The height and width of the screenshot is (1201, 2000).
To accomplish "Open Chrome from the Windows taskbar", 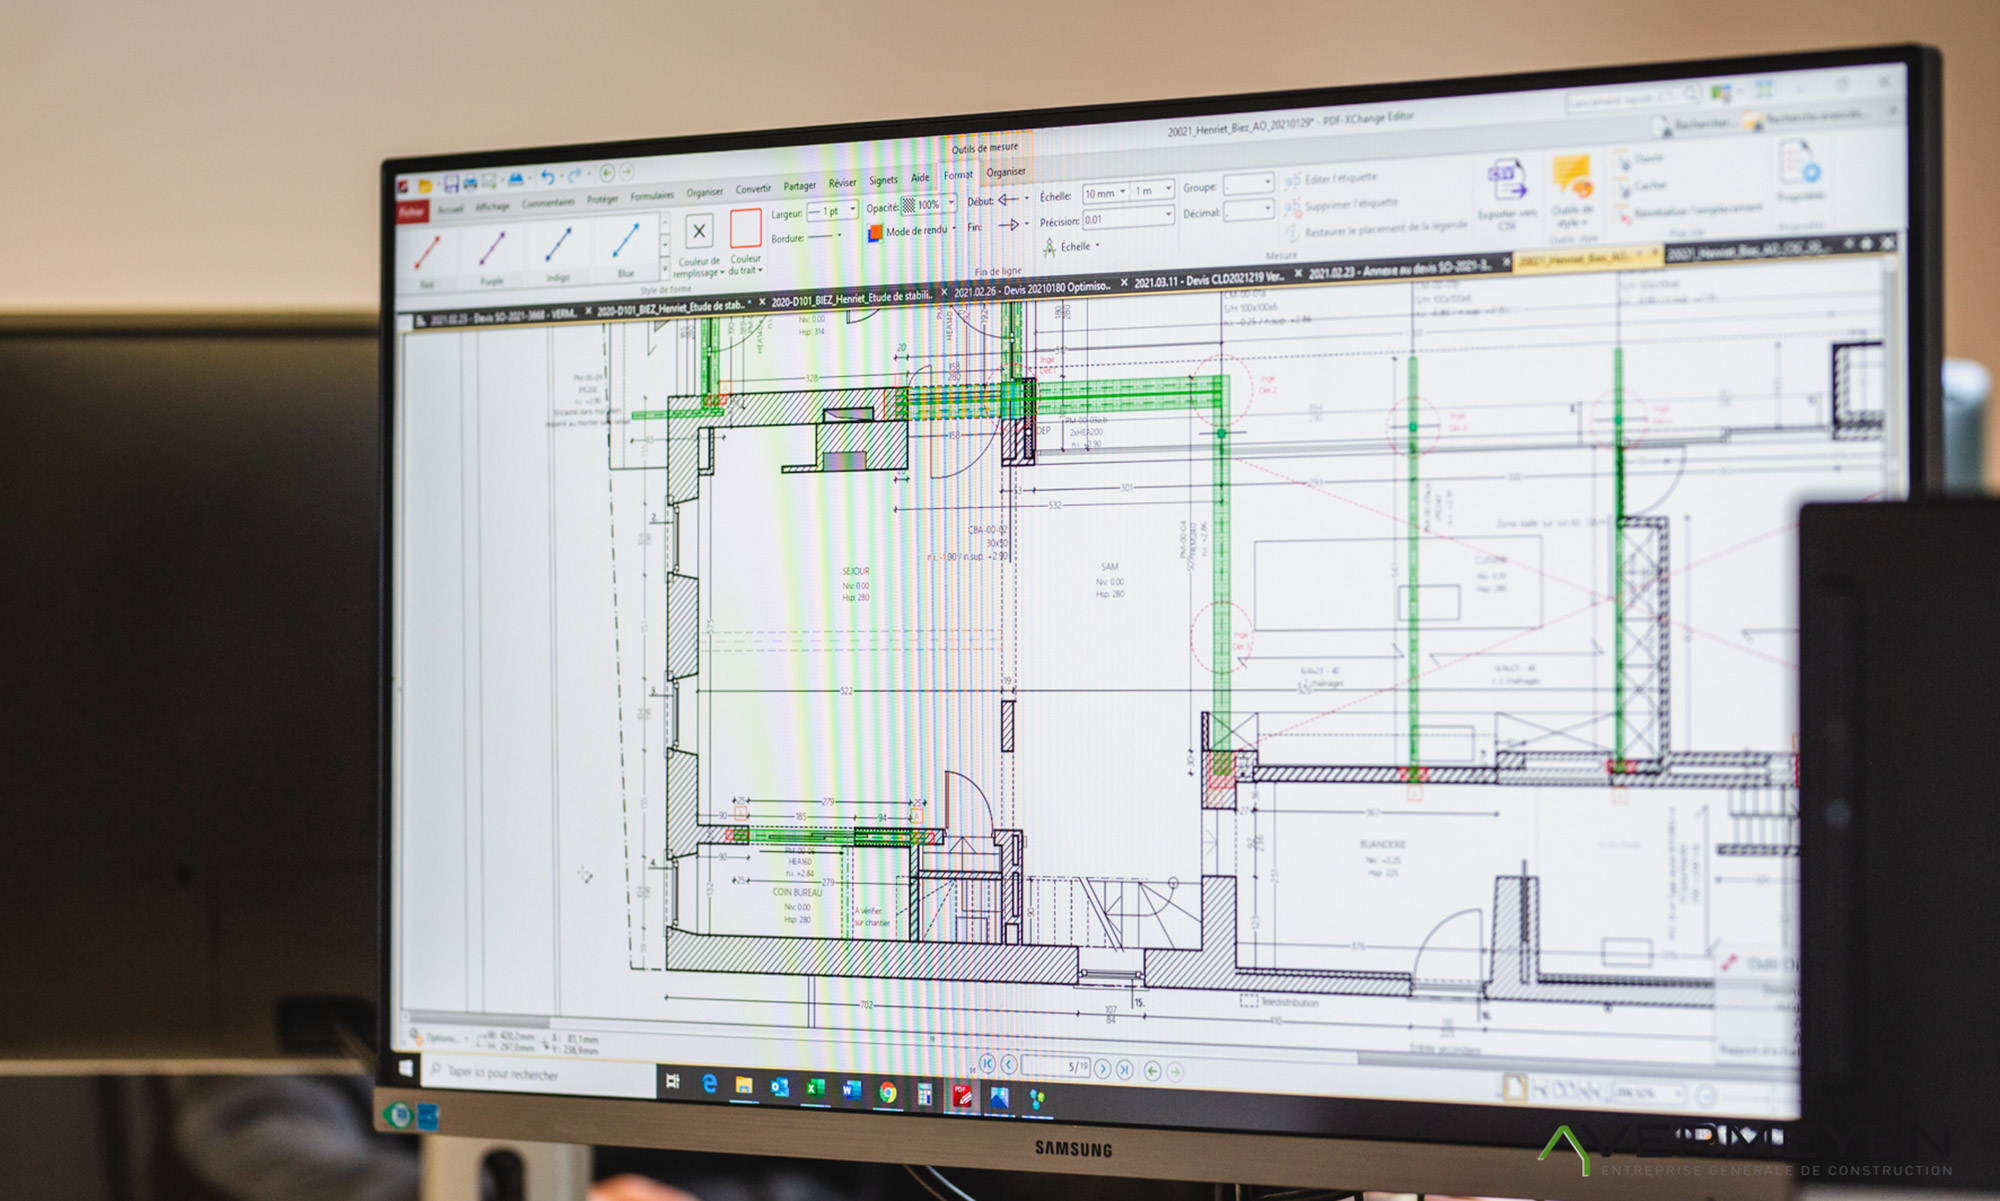I will click(887, 1093).
